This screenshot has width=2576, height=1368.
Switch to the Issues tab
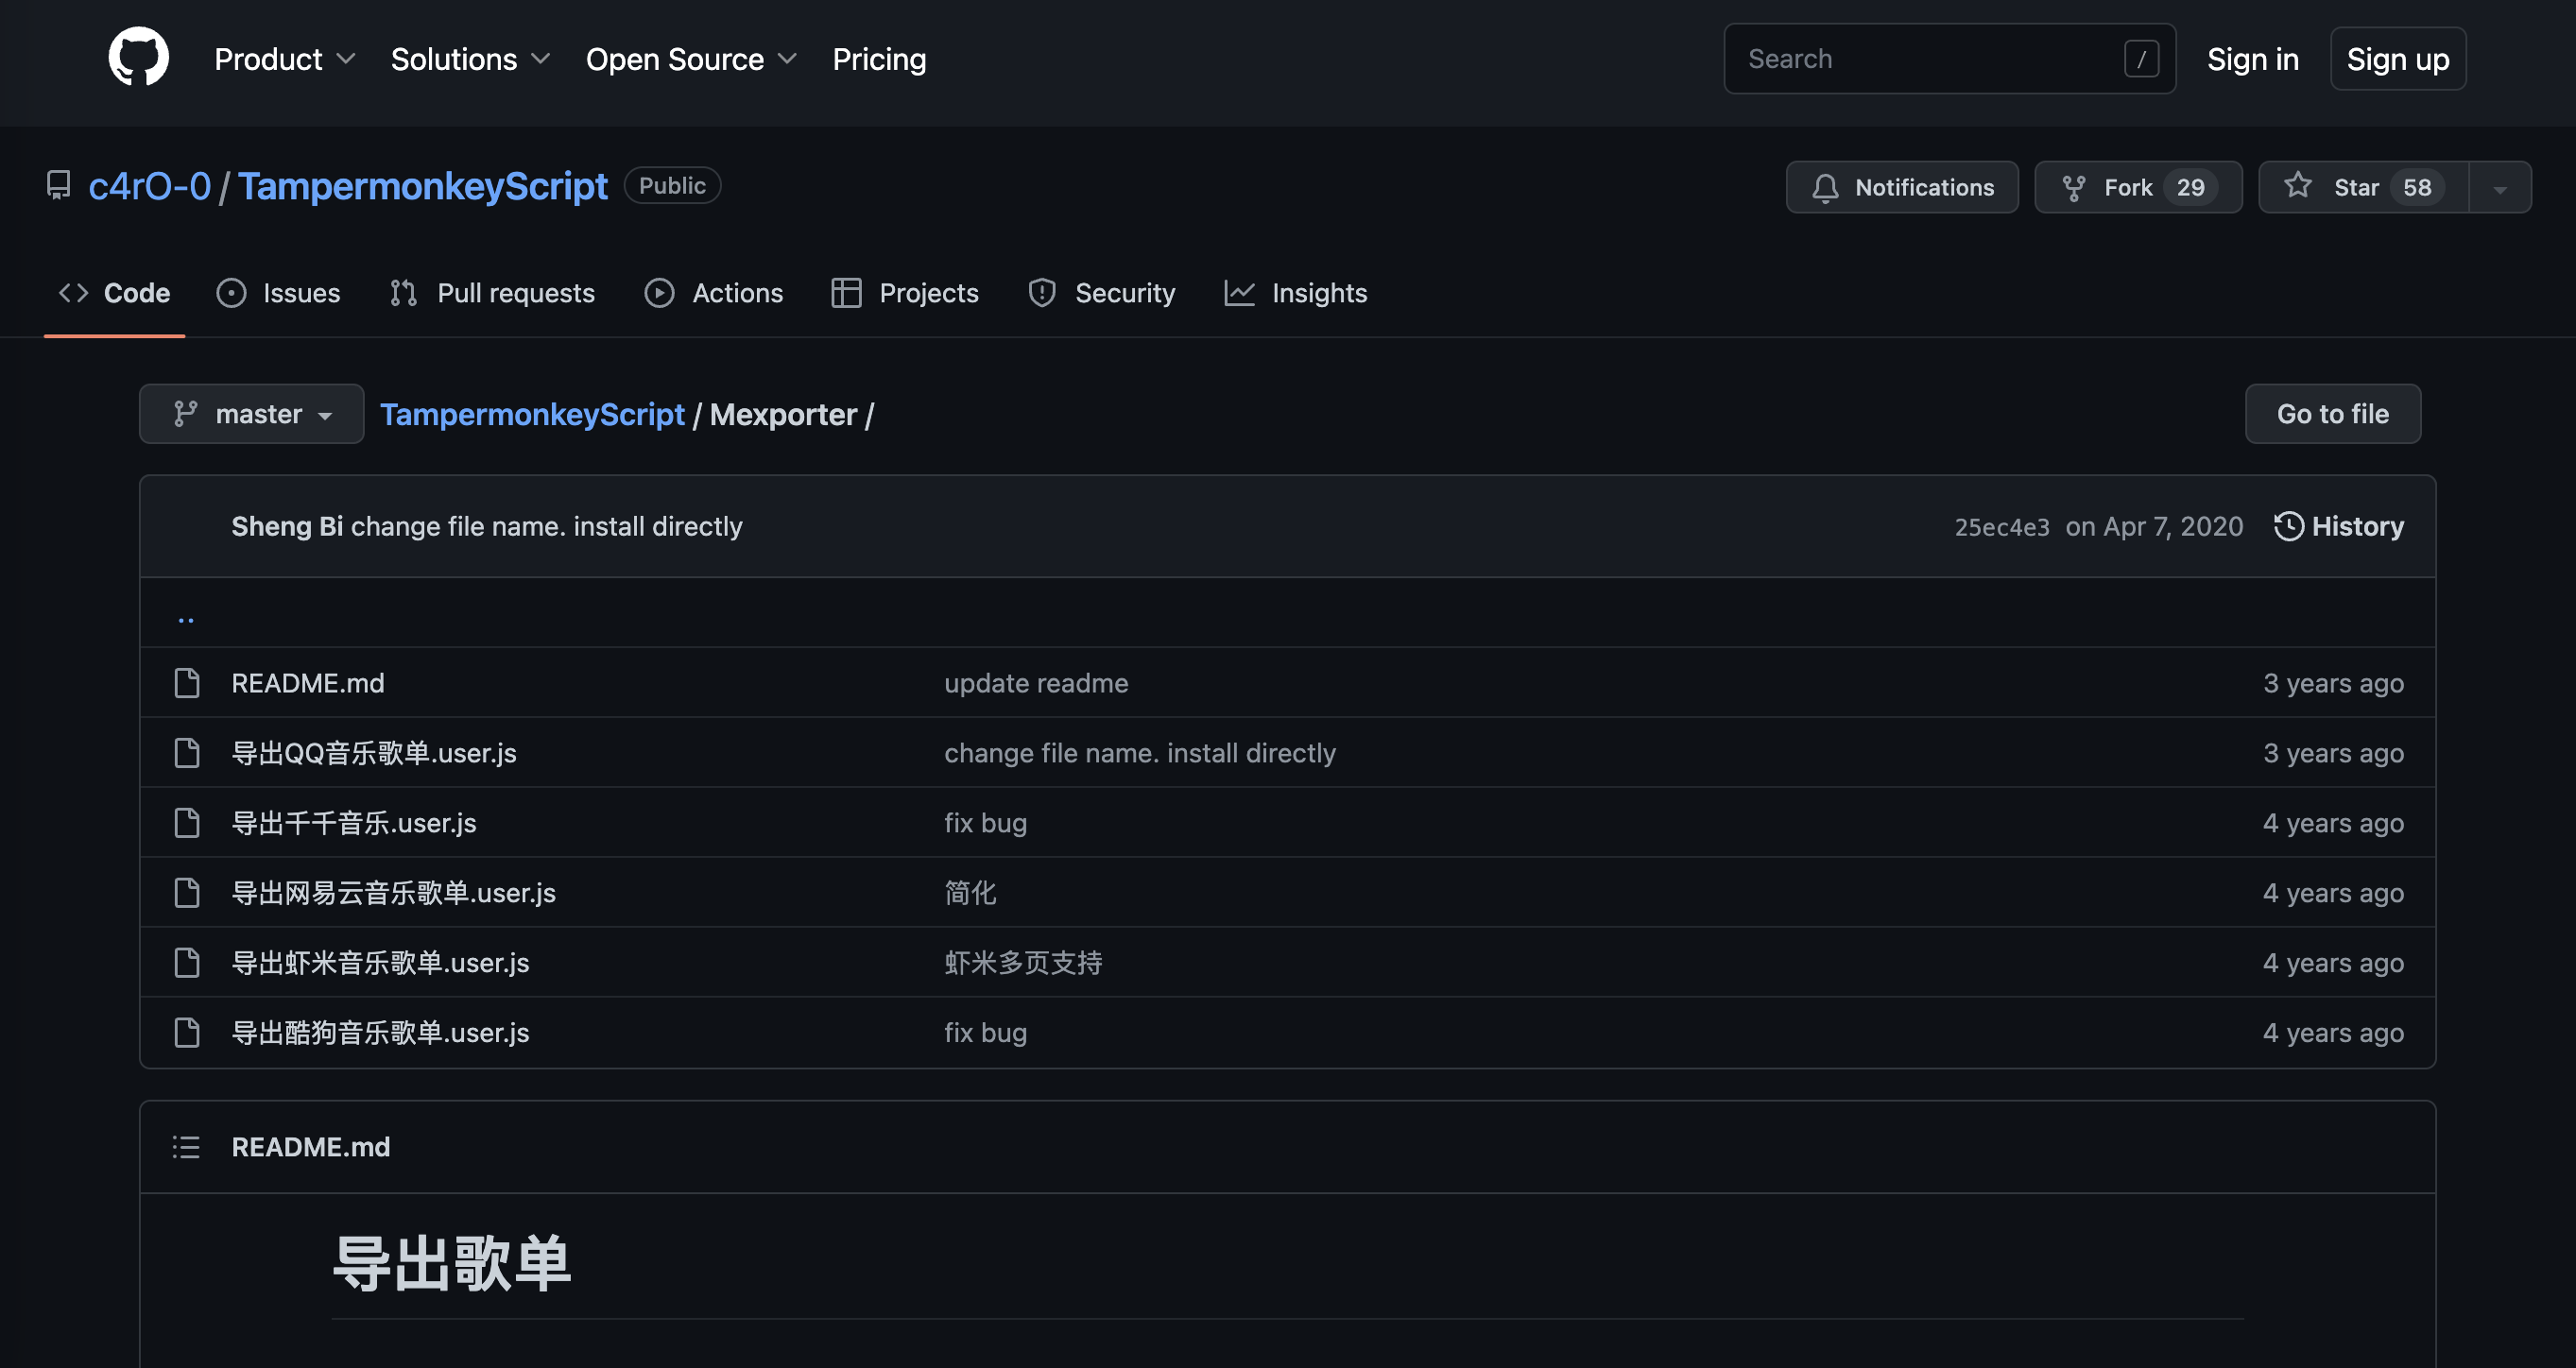click(x=279, y=293)
